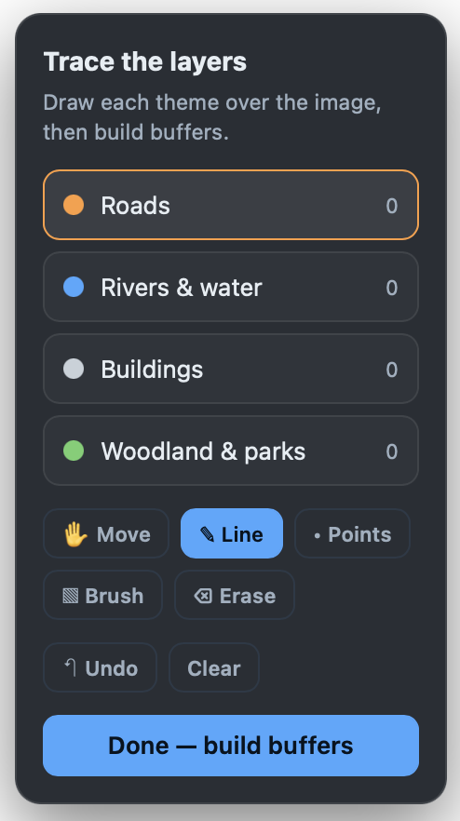Pick the Brush tool

pos(103,595)
